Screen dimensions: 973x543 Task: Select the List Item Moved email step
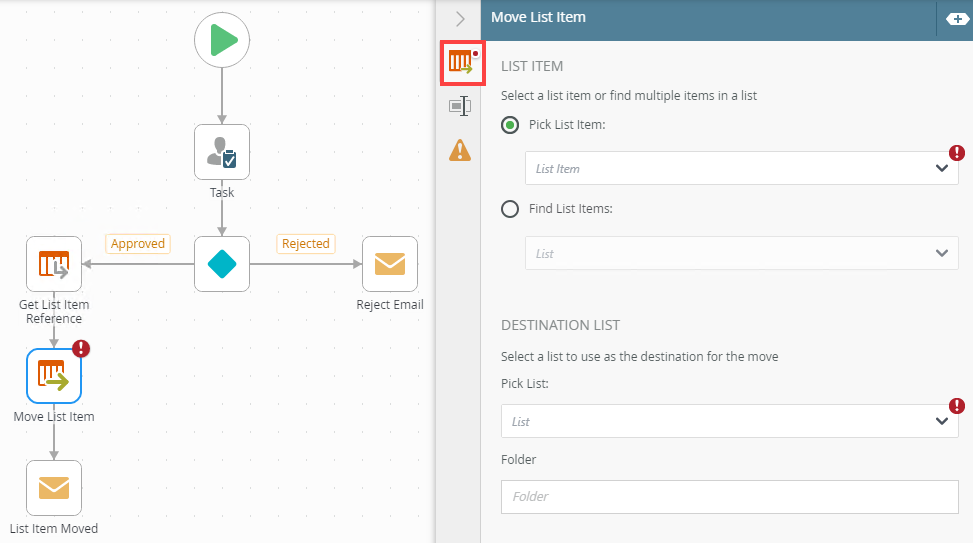coord(54,488)
